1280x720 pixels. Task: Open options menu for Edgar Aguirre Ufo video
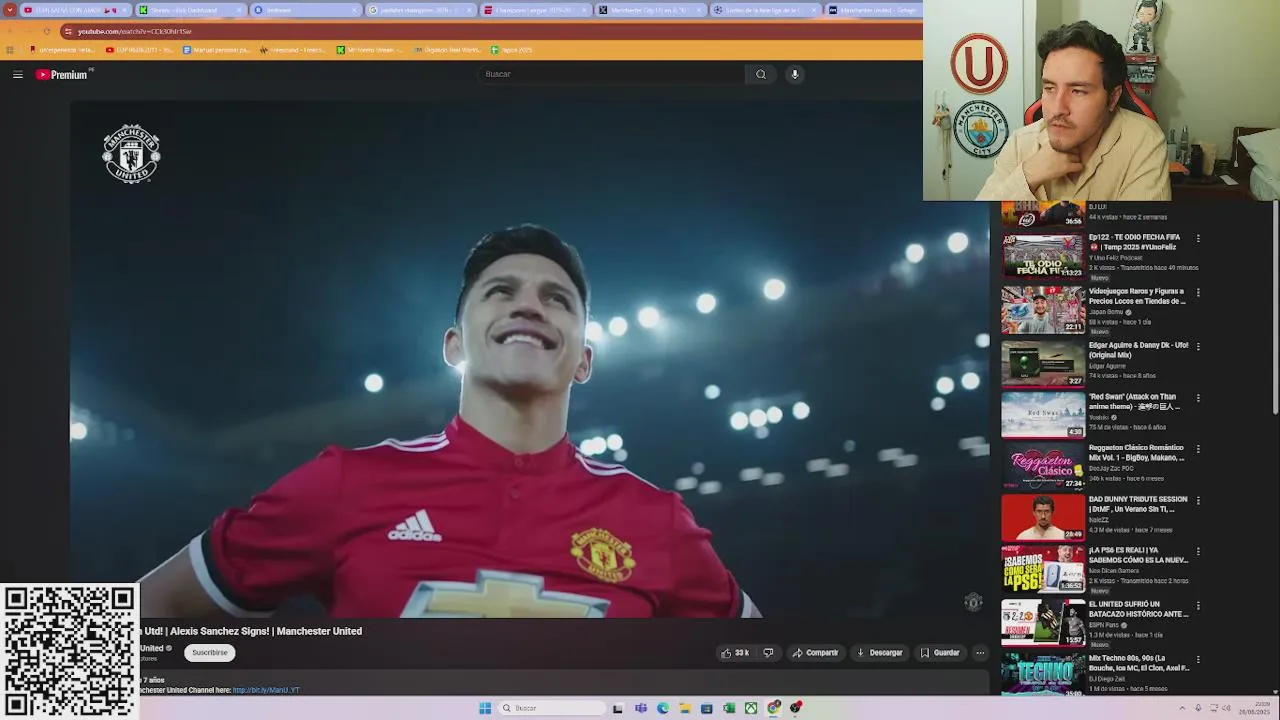click(1198, 346)
